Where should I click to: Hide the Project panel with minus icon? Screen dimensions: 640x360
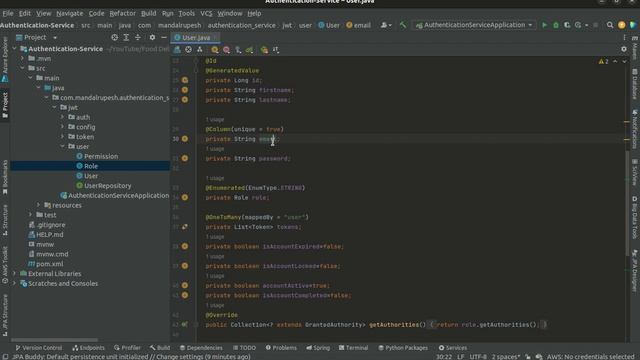(x=164, y=38)
